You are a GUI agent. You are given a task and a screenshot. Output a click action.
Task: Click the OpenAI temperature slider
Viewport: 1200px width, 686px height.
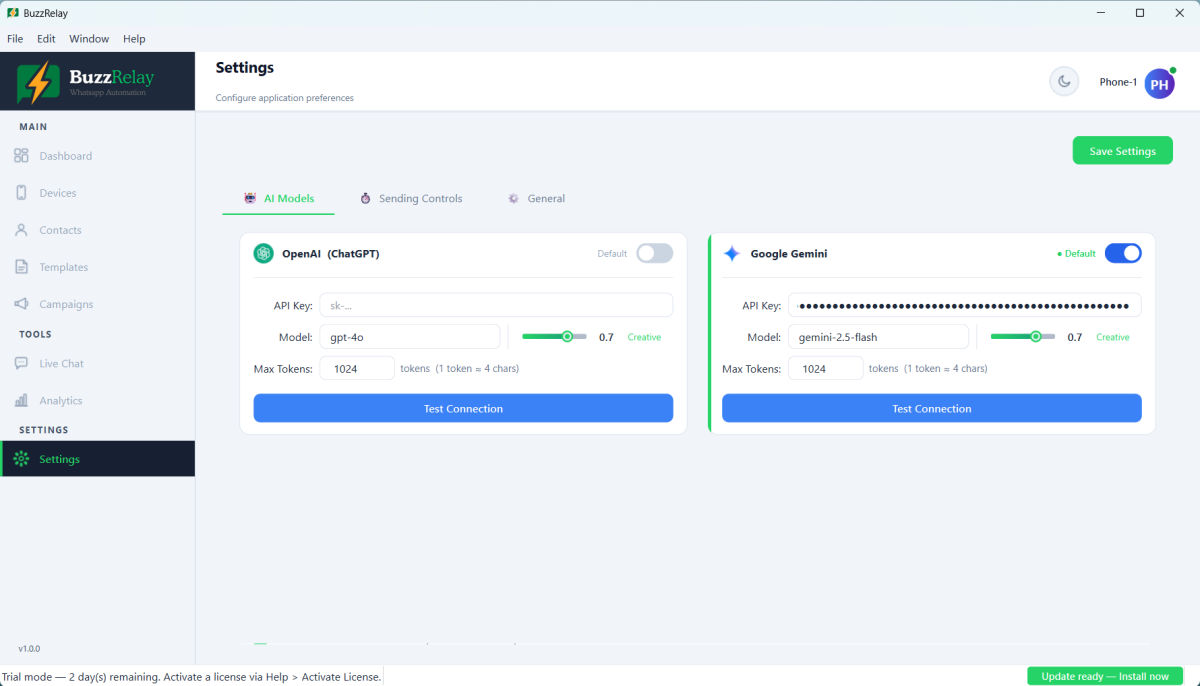[554, 337]
